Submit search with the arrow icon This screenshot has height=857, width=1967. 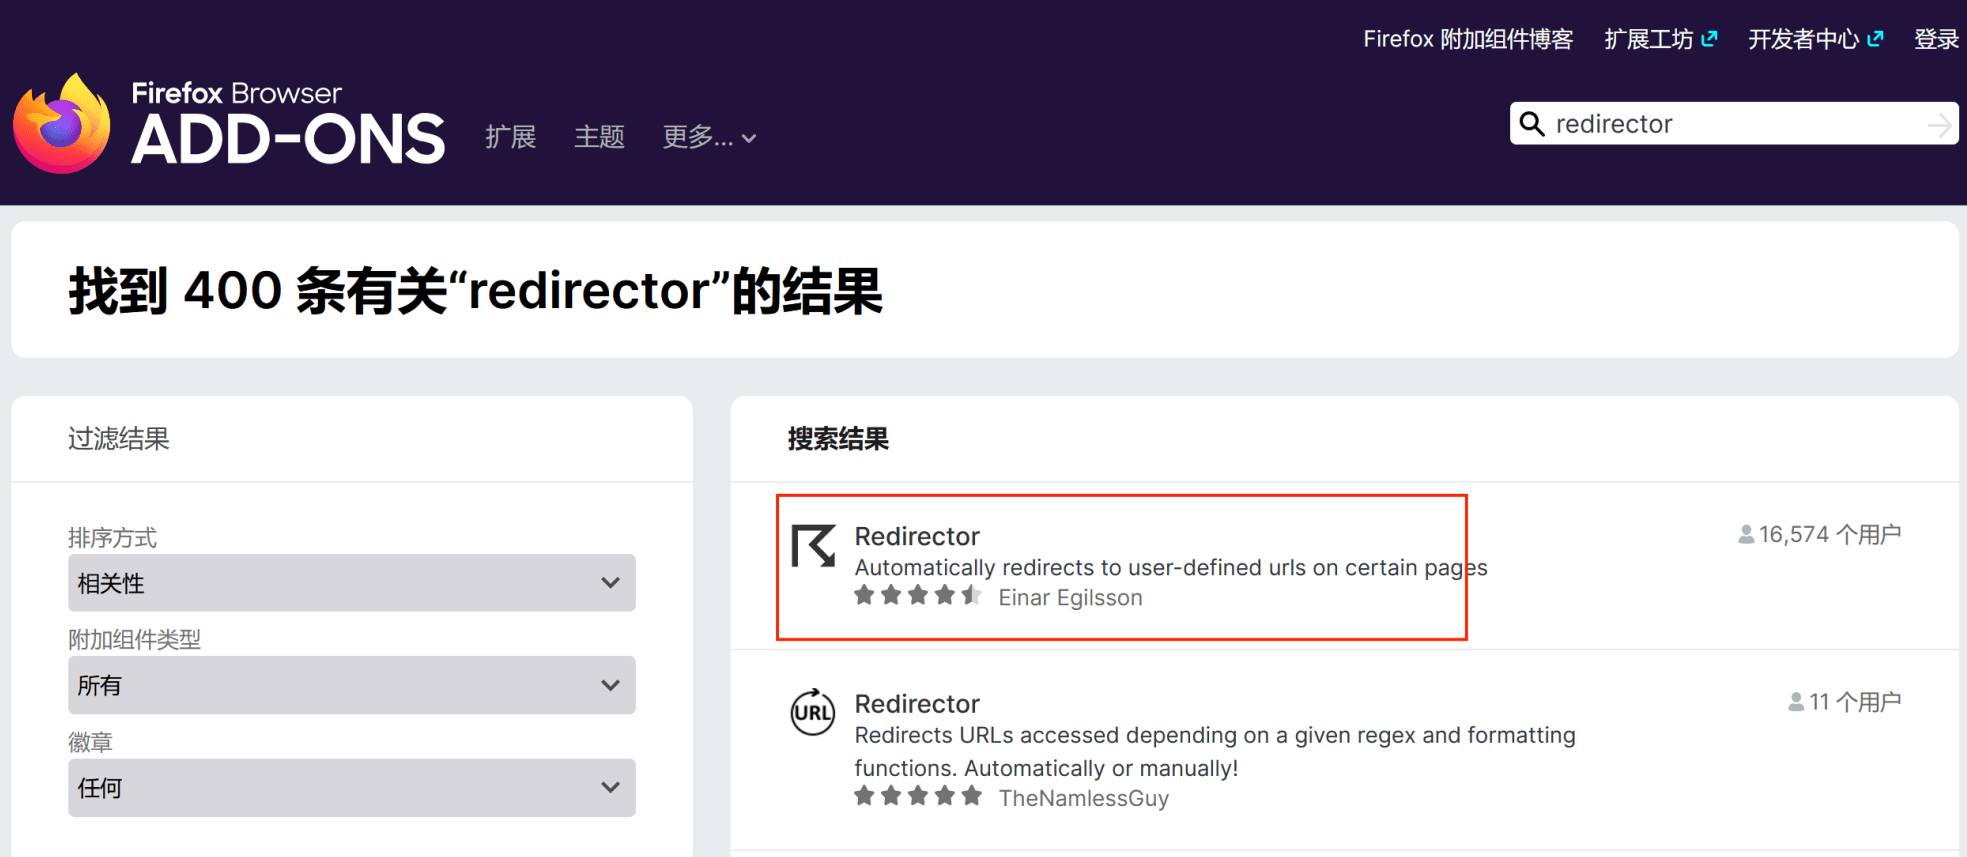(x=1938, y=125)
